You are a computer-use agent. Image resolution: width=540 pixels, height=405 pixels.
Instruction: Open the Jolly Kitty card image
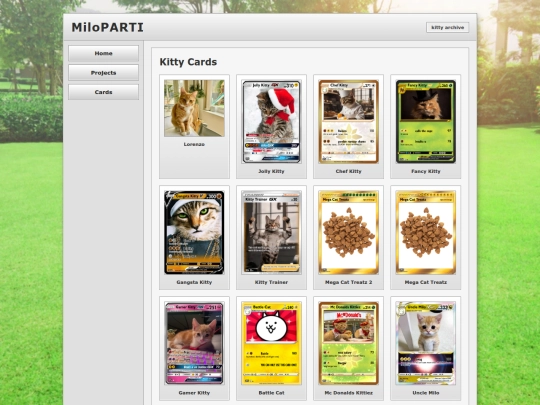[271, 122]
